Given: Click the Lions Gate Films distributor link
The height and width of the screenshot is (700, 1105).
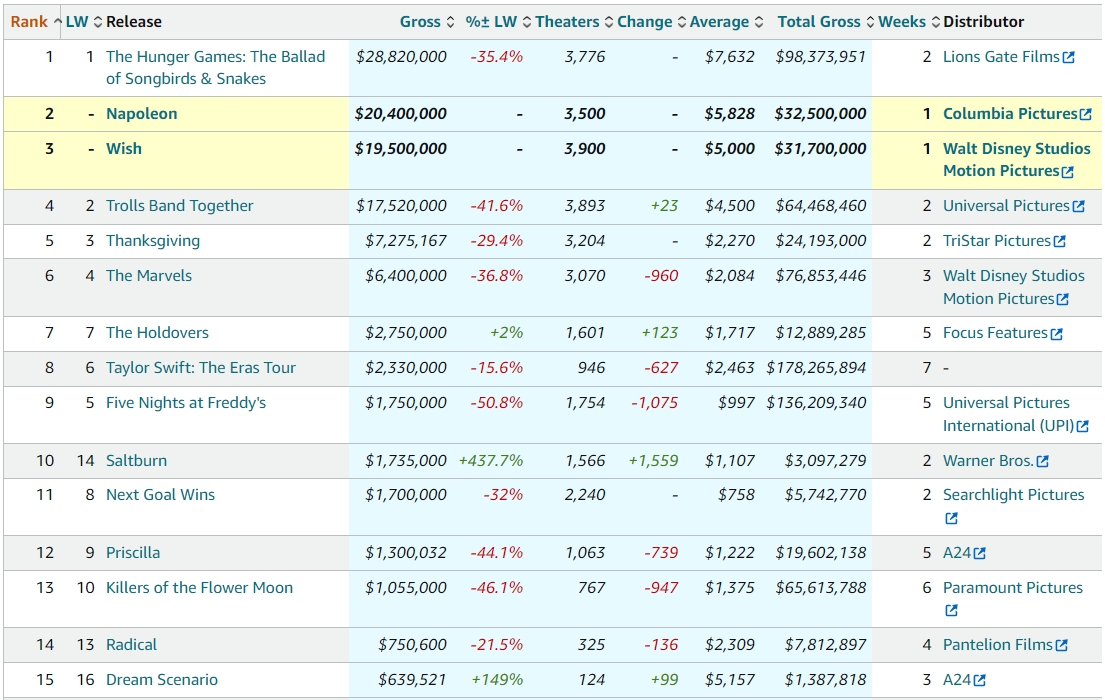Looking at the screenshot, I should coord(1001,57).
